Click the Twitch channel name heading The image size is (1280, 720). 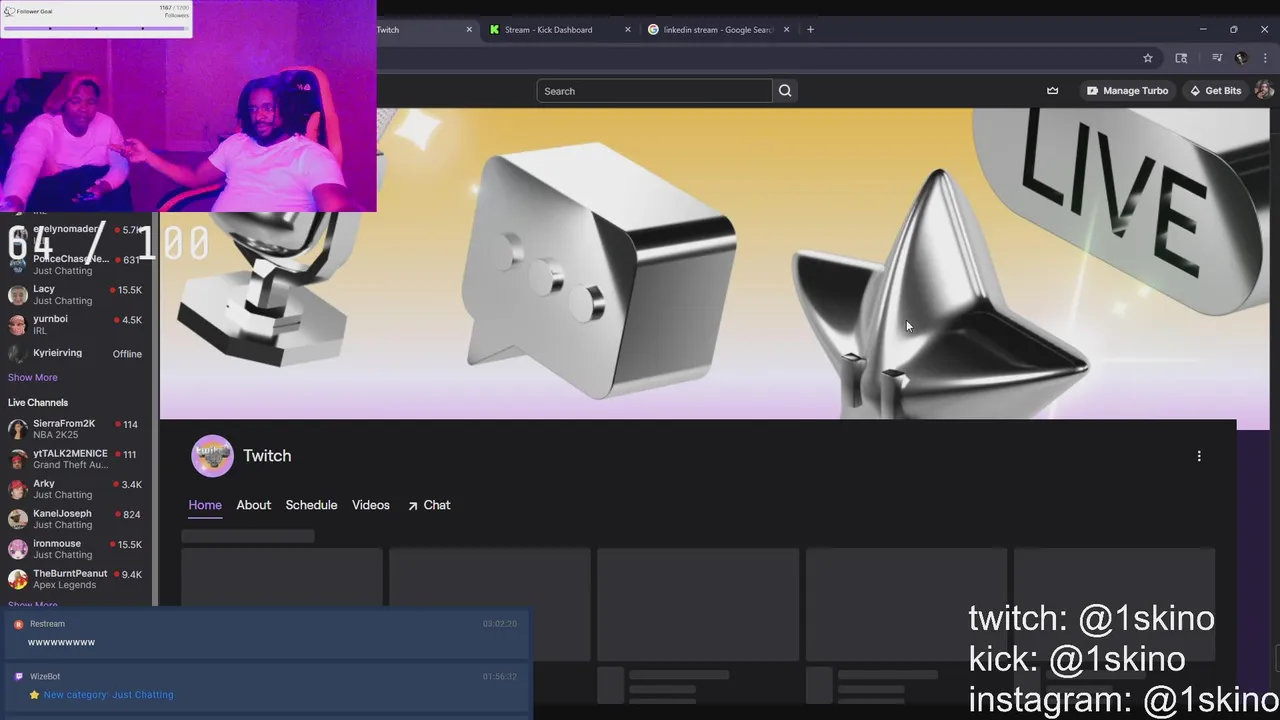(x=267, y=456)
